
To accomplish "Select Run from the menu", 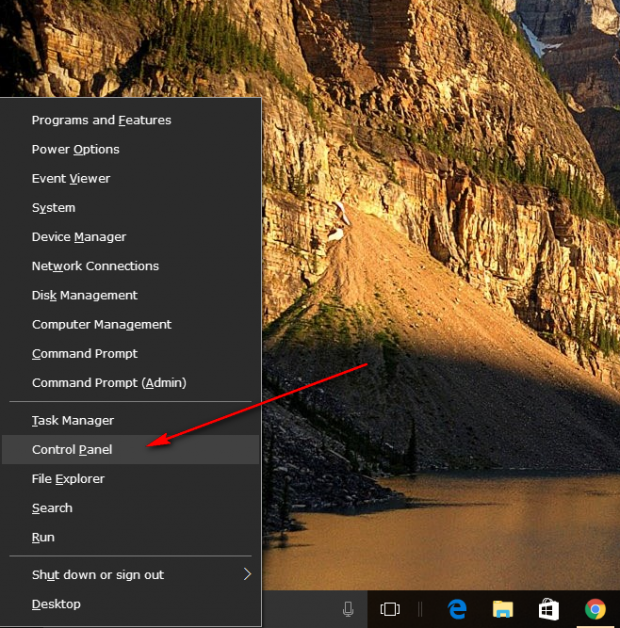I will 43,537.
